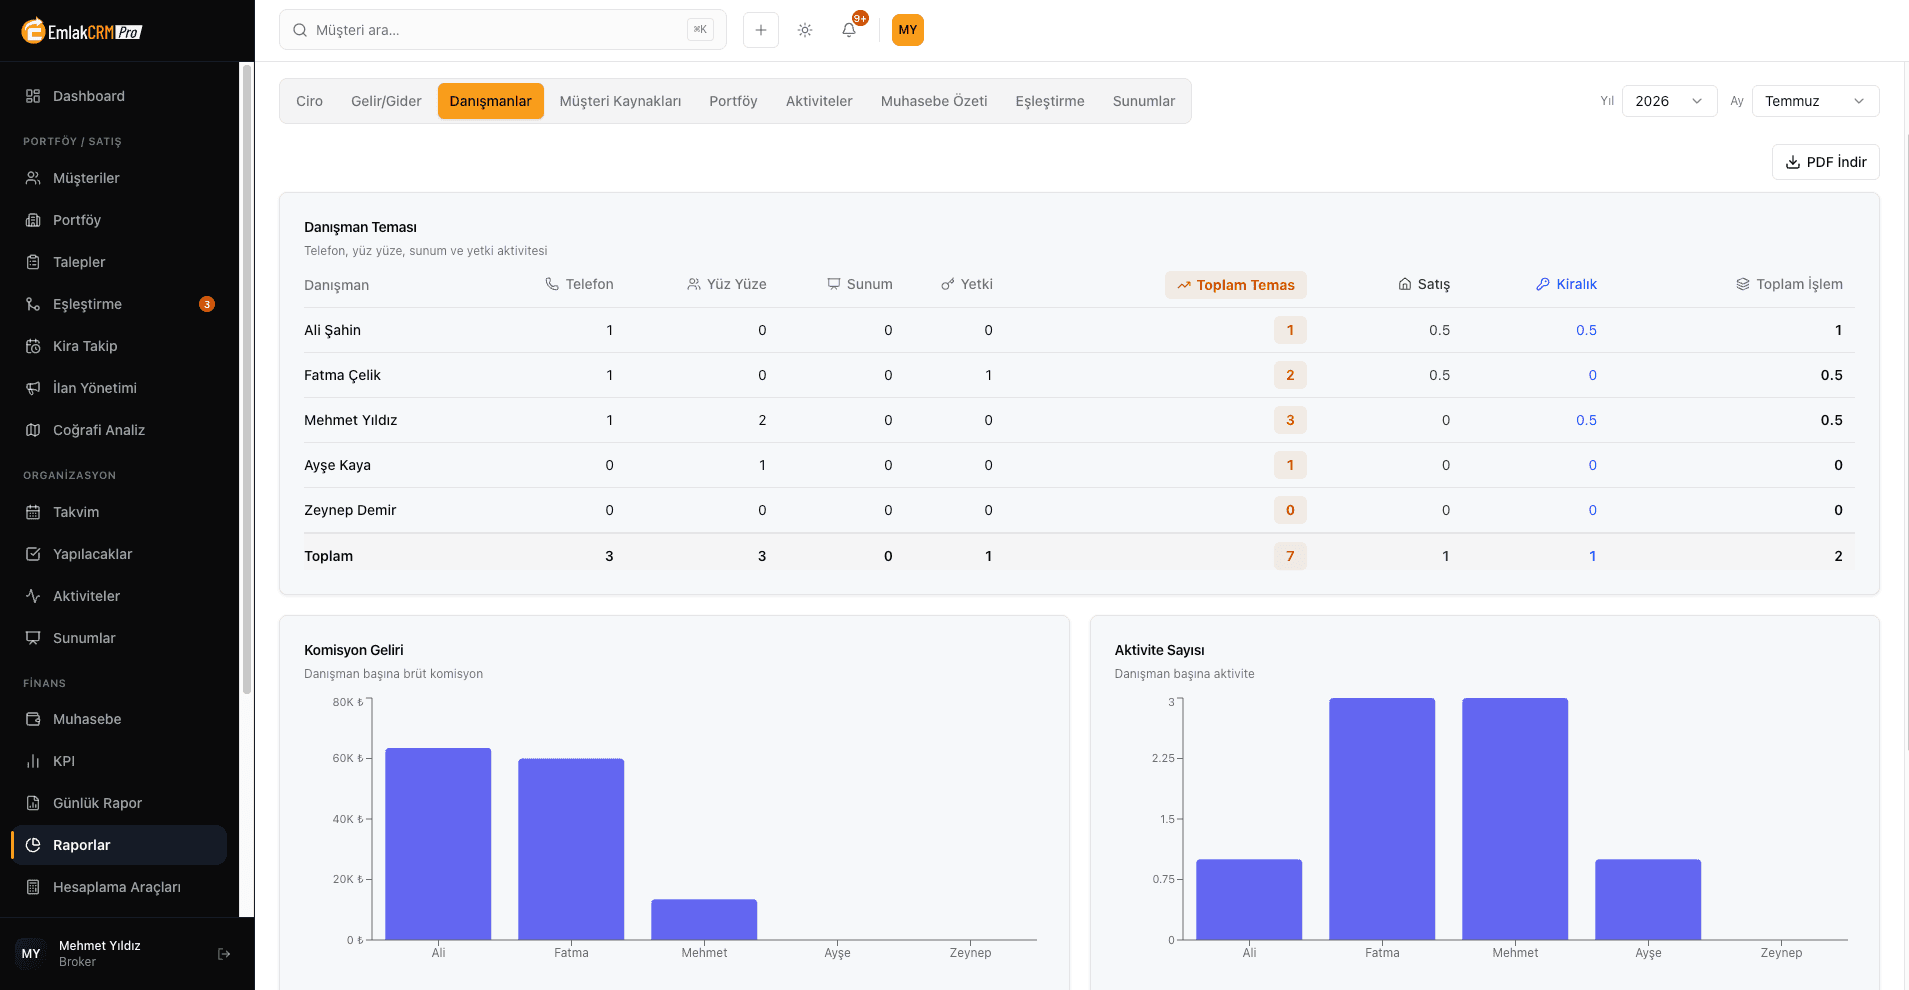The height and width of the screenshot is (990, 1909).
Task: Click the İlan Yönetimi megaphone icon
Action: click(x=33, y=388)
